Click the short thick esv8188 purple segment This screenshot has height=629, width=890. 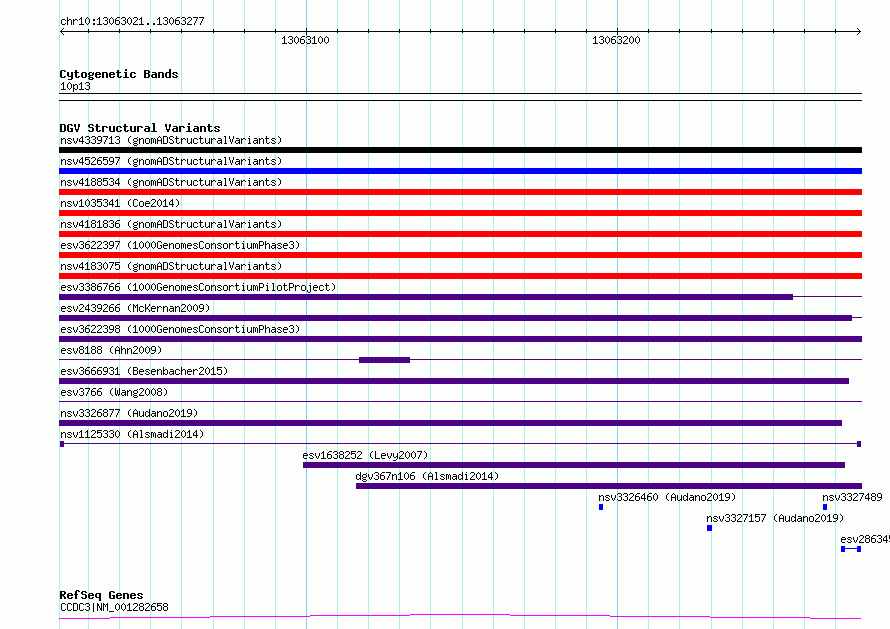[x=384, y=360]
